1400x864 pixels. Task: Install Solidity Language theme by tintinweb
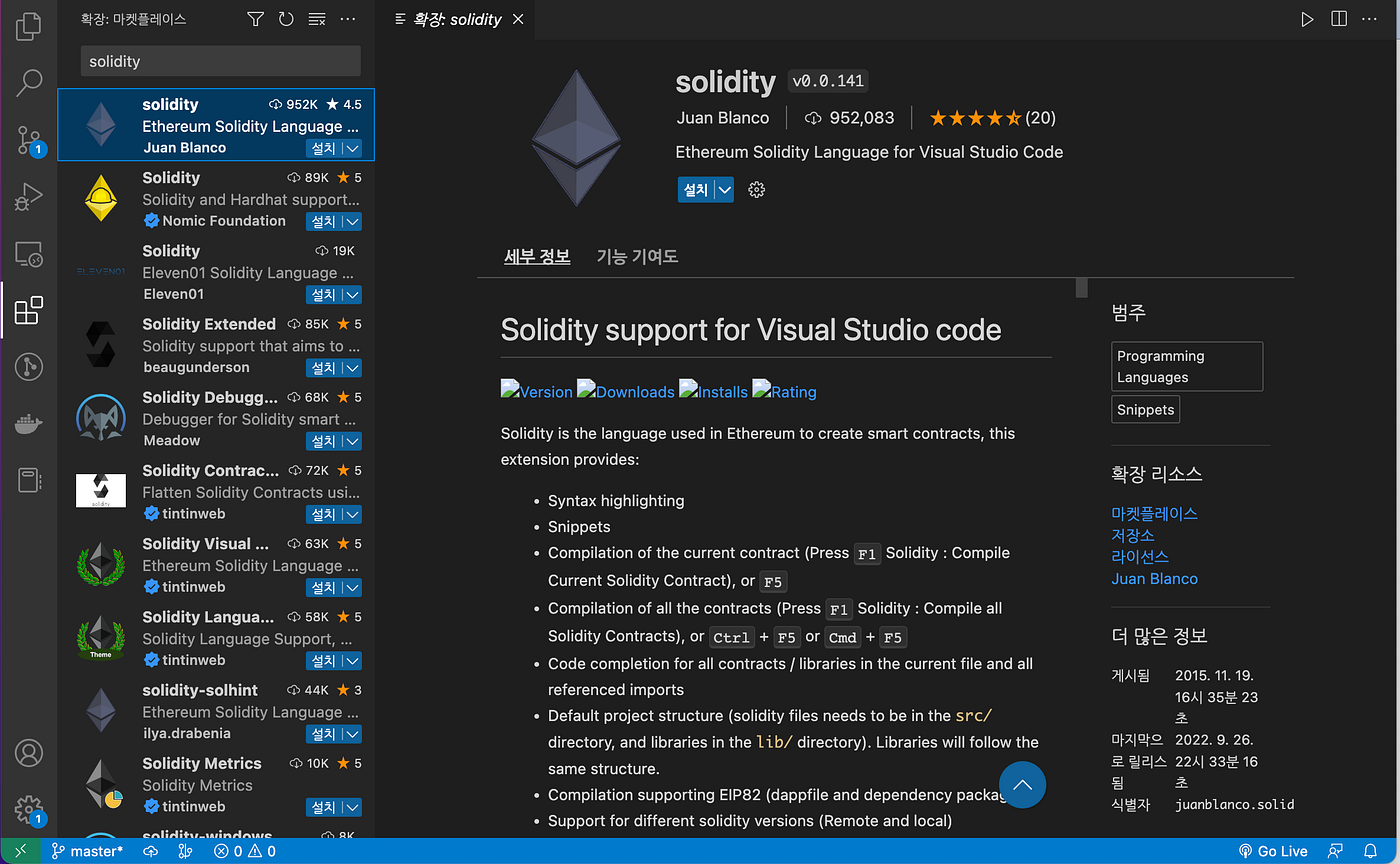pyautogui.click(x=323, y=661)
